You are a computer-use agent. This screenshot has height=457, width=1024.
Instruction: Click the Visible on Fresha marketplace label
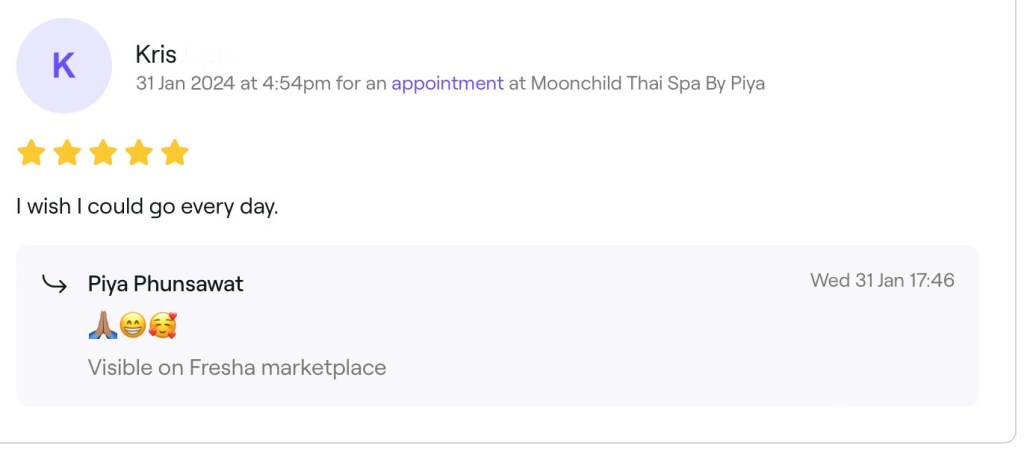(x=237, y=367)
